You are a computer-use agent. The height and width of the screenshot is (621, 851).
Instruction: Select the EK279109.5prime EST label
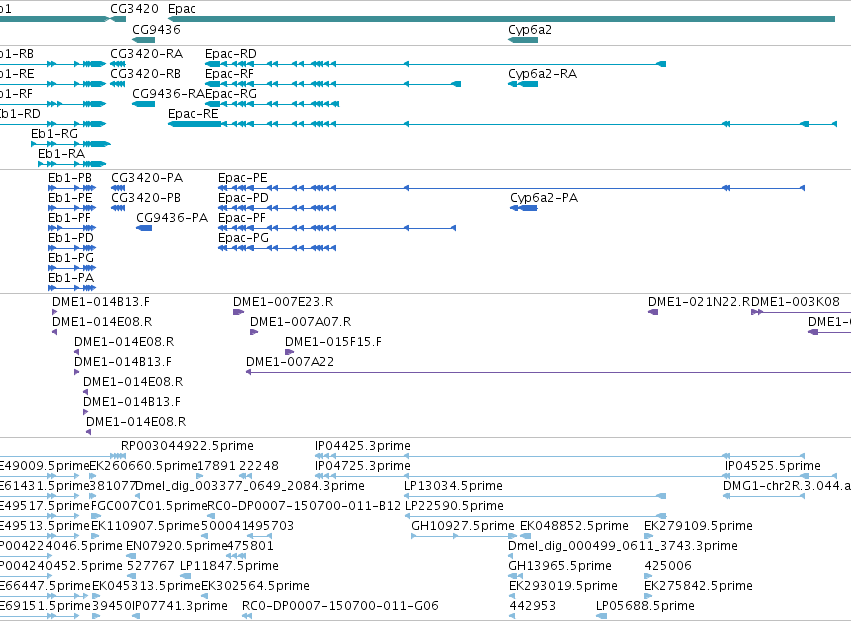point(698,526)
